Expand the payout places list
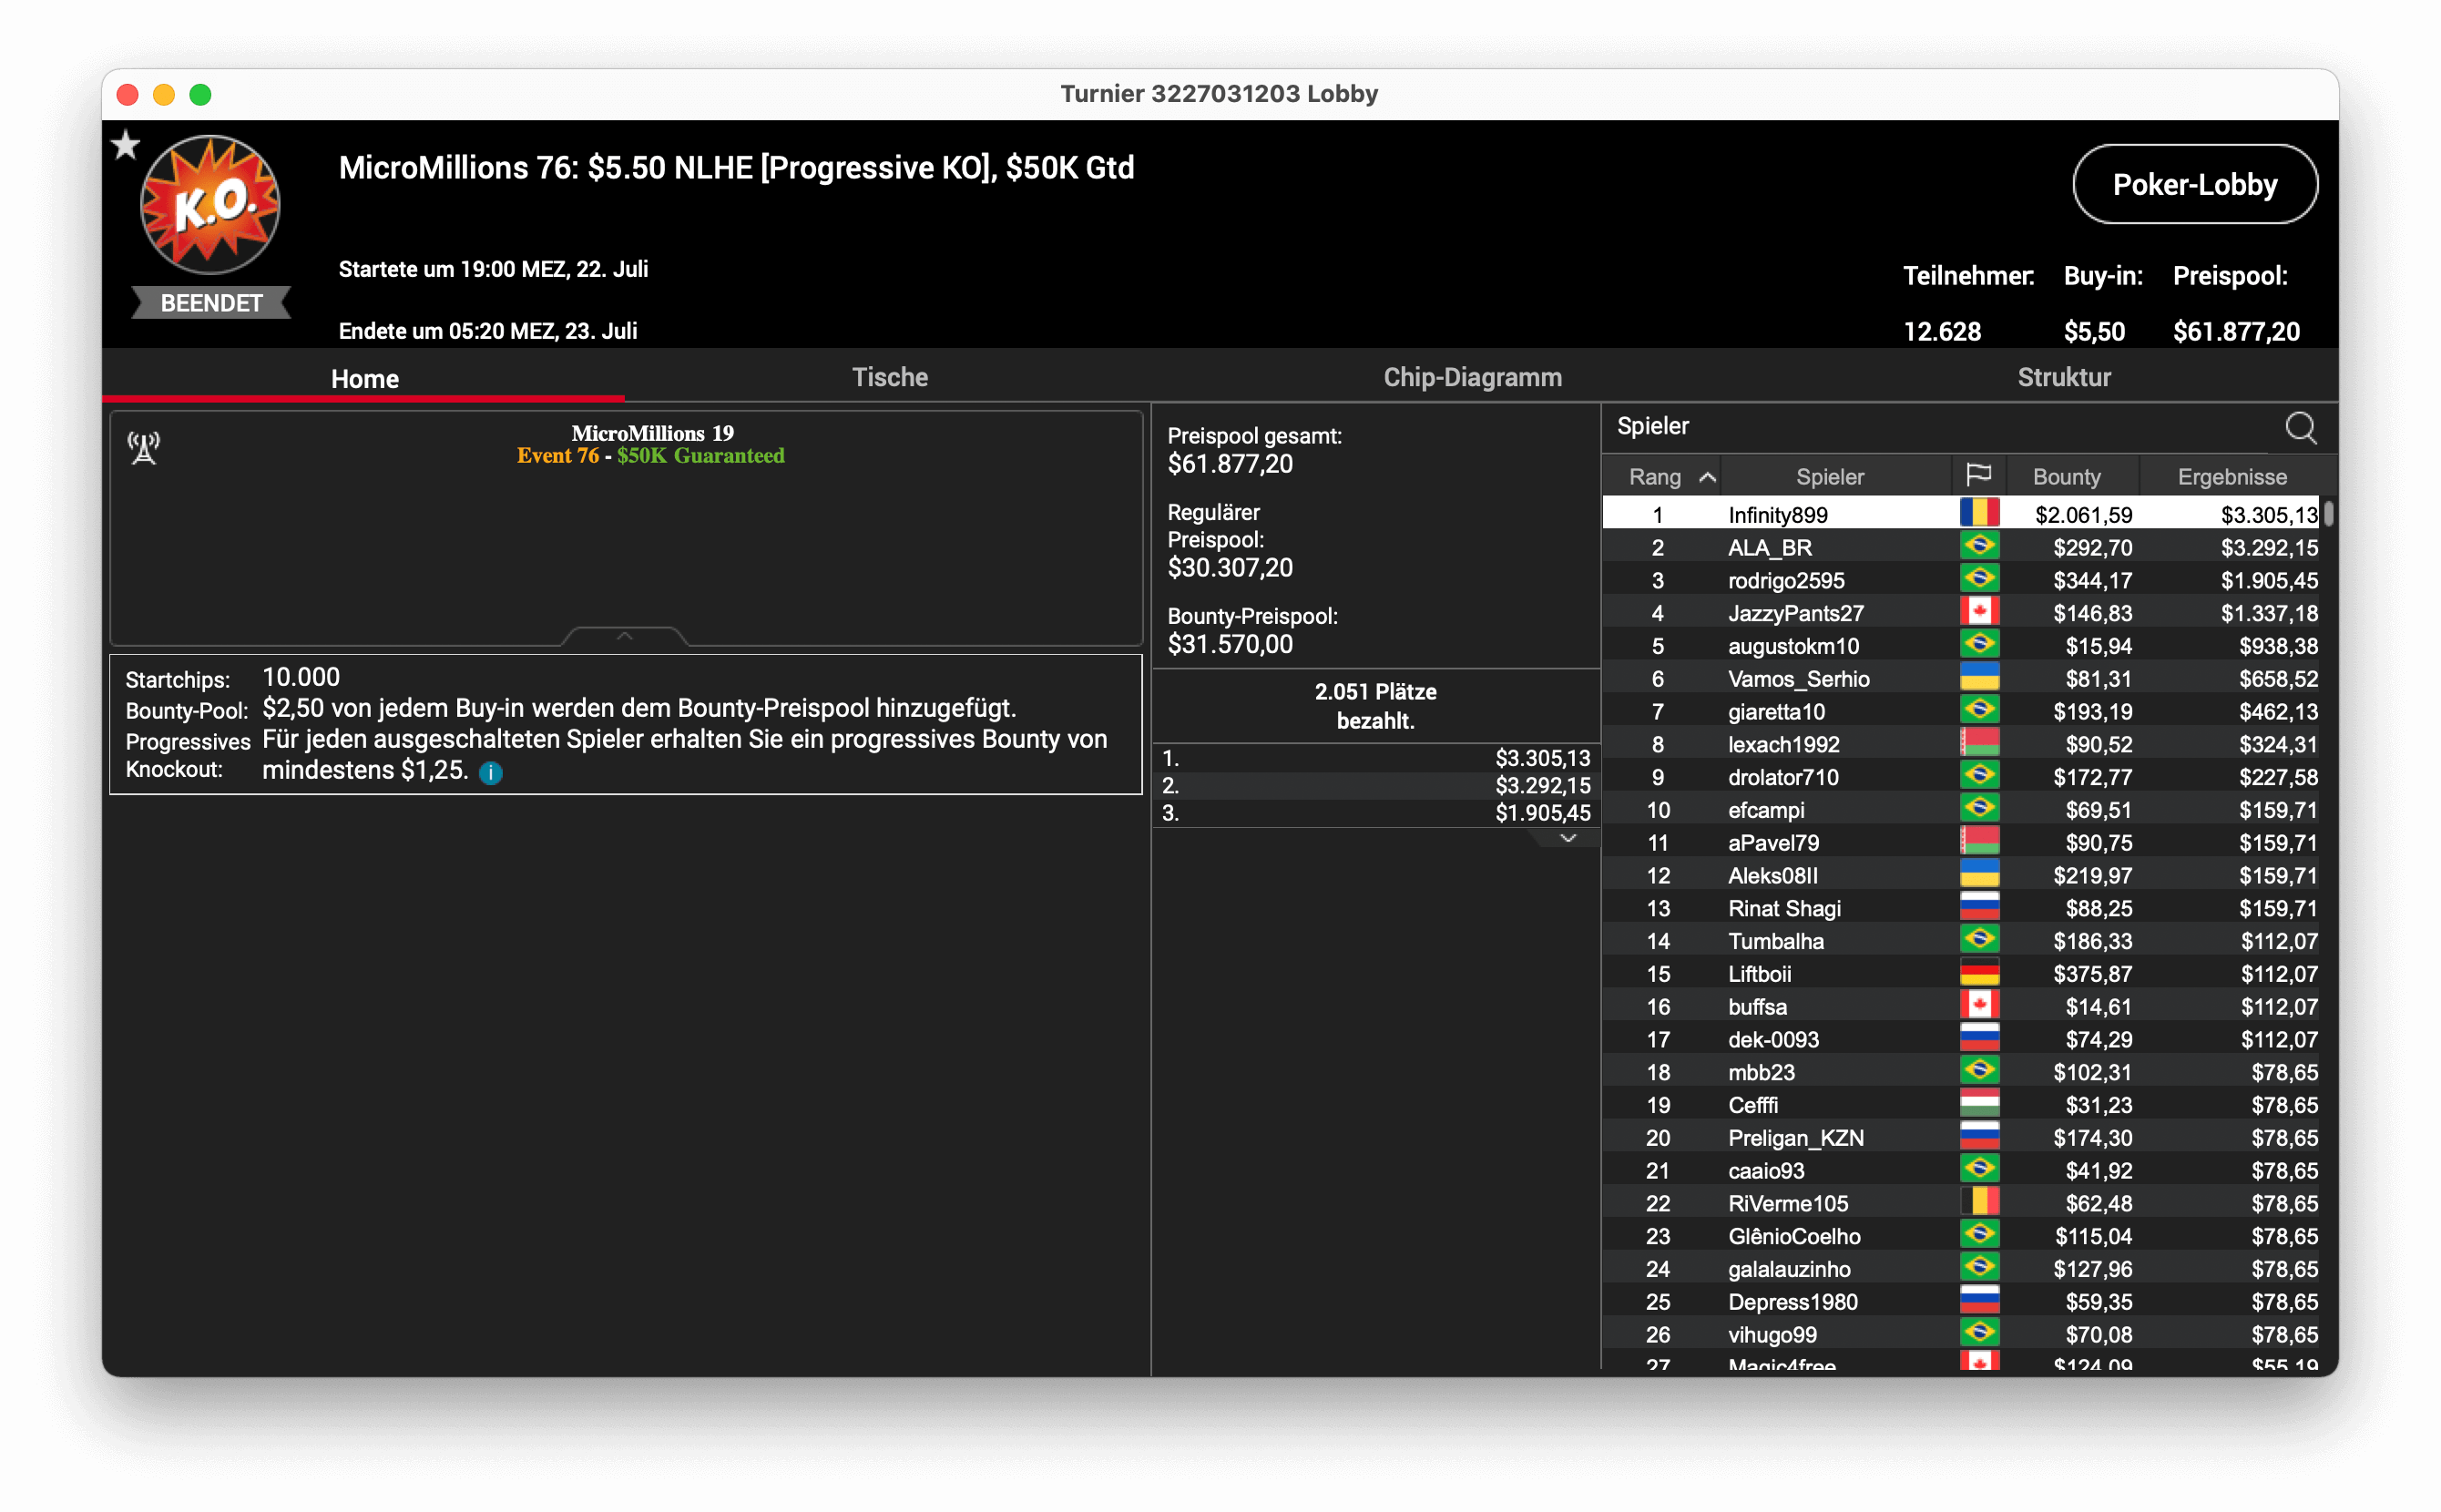This screenshot has height=1512, width=2441. [1568, 838]
